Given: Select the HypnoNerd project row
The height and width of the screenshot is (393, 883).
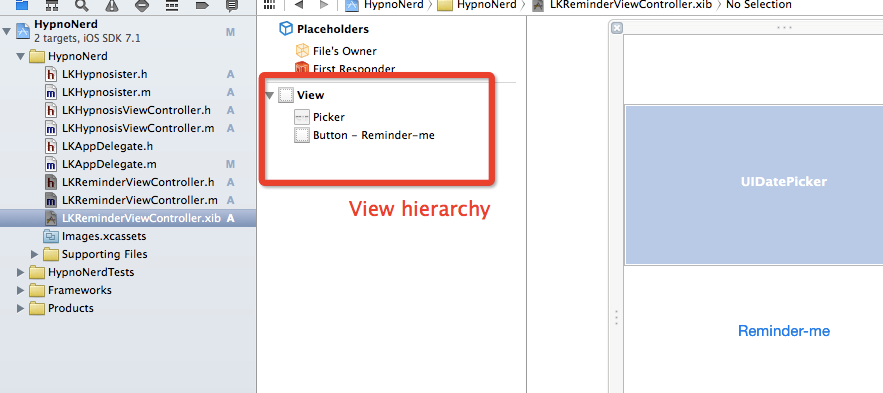Looking at the screenshot, I should point(128,32).
